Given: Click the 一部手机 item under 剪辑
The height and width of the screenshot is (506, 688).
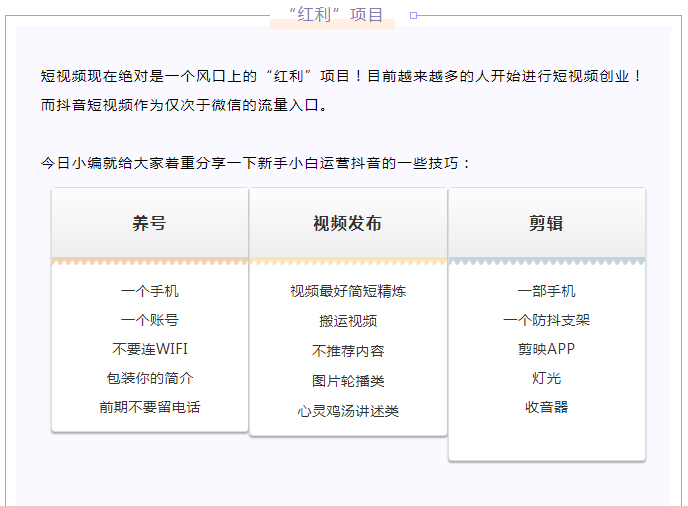Looking at the screenshot, I should pyautogui.click(x=546, y=291).
